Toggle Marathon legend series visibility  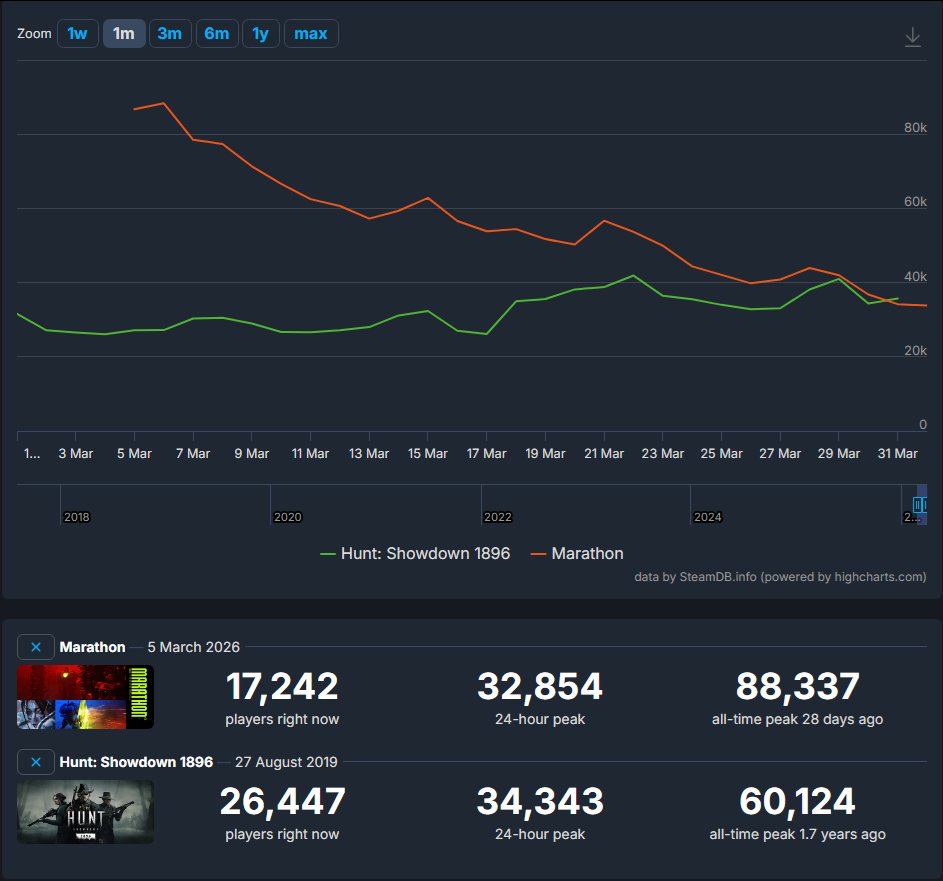point(577,553)
